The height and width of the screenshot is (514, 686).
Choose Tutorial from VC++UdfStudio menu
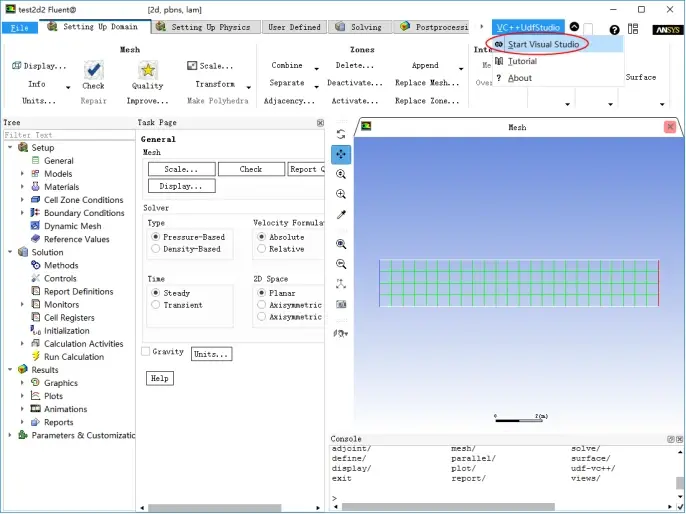(x=557, y=61)
